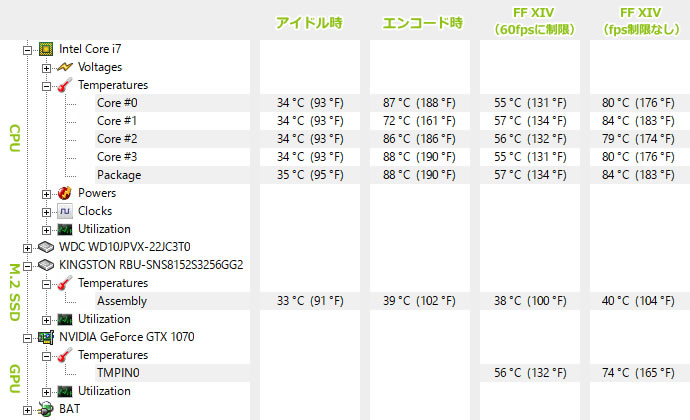Viewport: 690px width, 420px height.
Task: Collapse the KINGSTON RBU drive node
Action: [27, 266]
